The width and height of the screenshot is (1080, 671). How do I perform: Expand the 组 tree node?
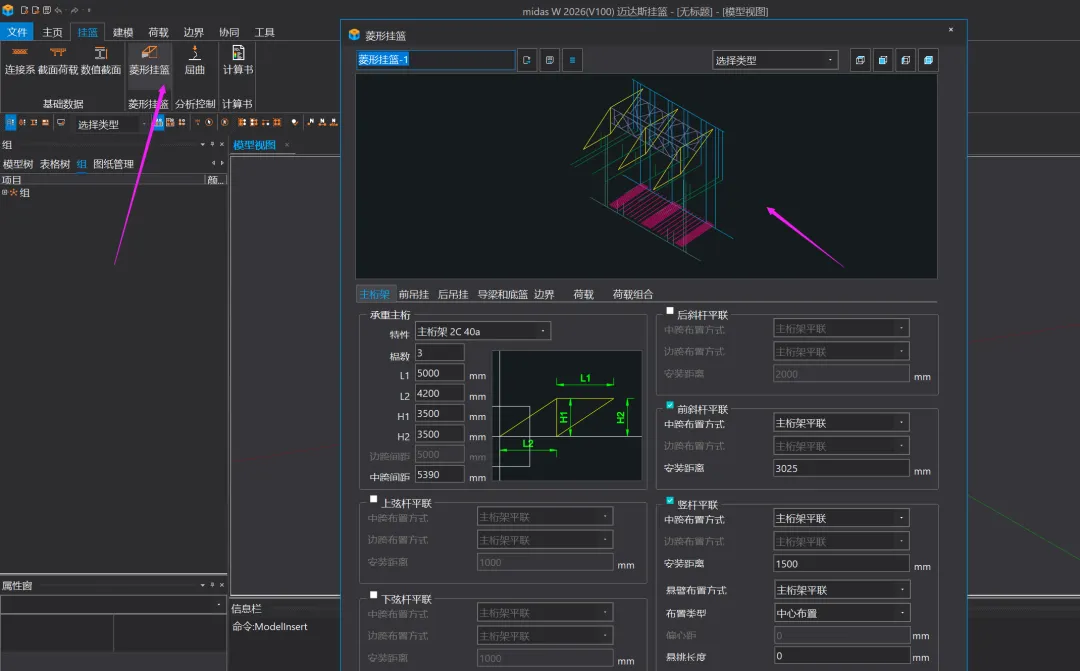[x=5, y=192]
